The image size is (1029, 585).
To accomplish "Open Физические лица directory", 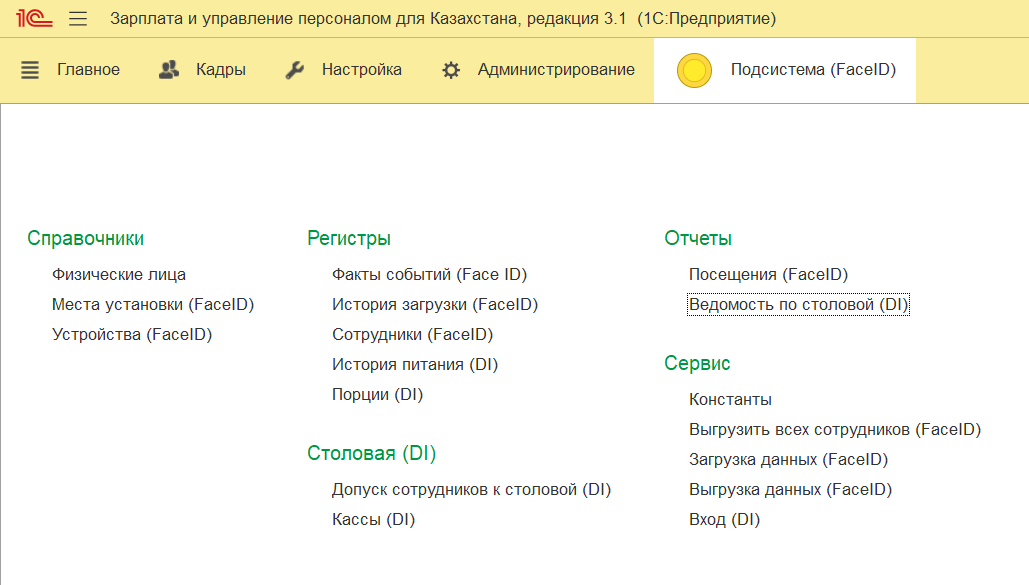I will (x=118, y=274).
